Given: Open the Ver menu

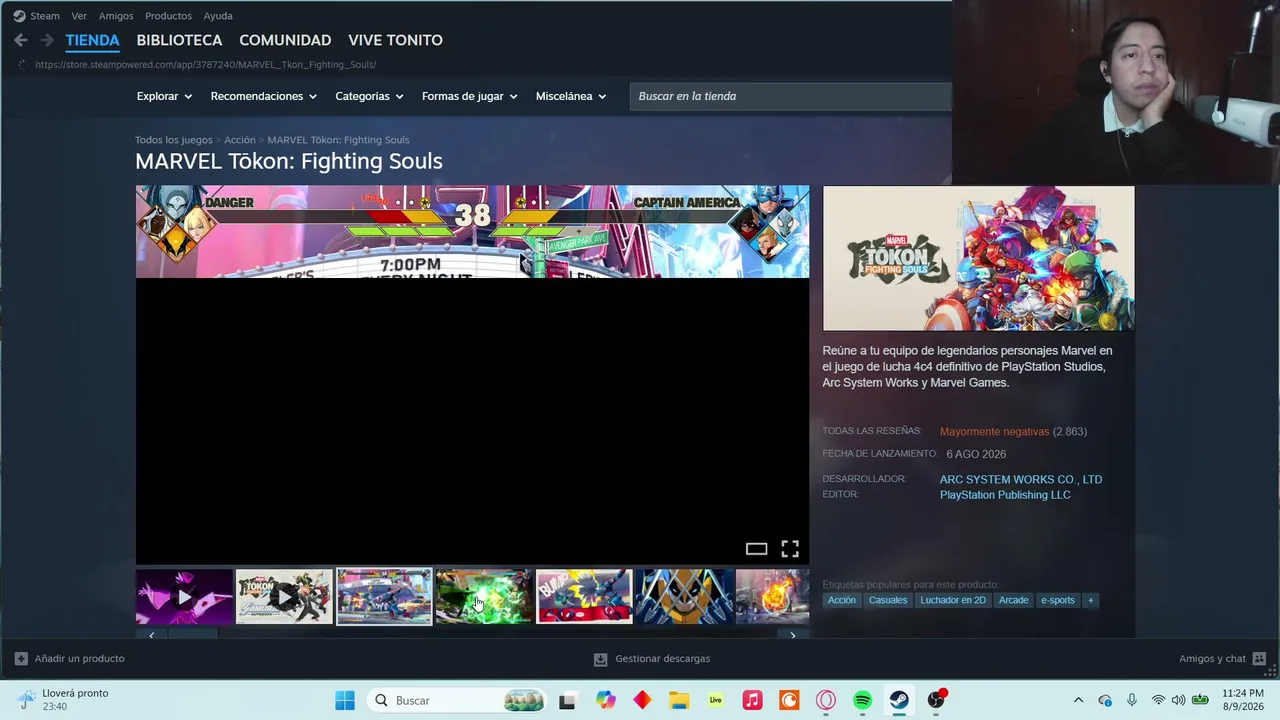Looking at the screenshot, I should click(79, 16).
